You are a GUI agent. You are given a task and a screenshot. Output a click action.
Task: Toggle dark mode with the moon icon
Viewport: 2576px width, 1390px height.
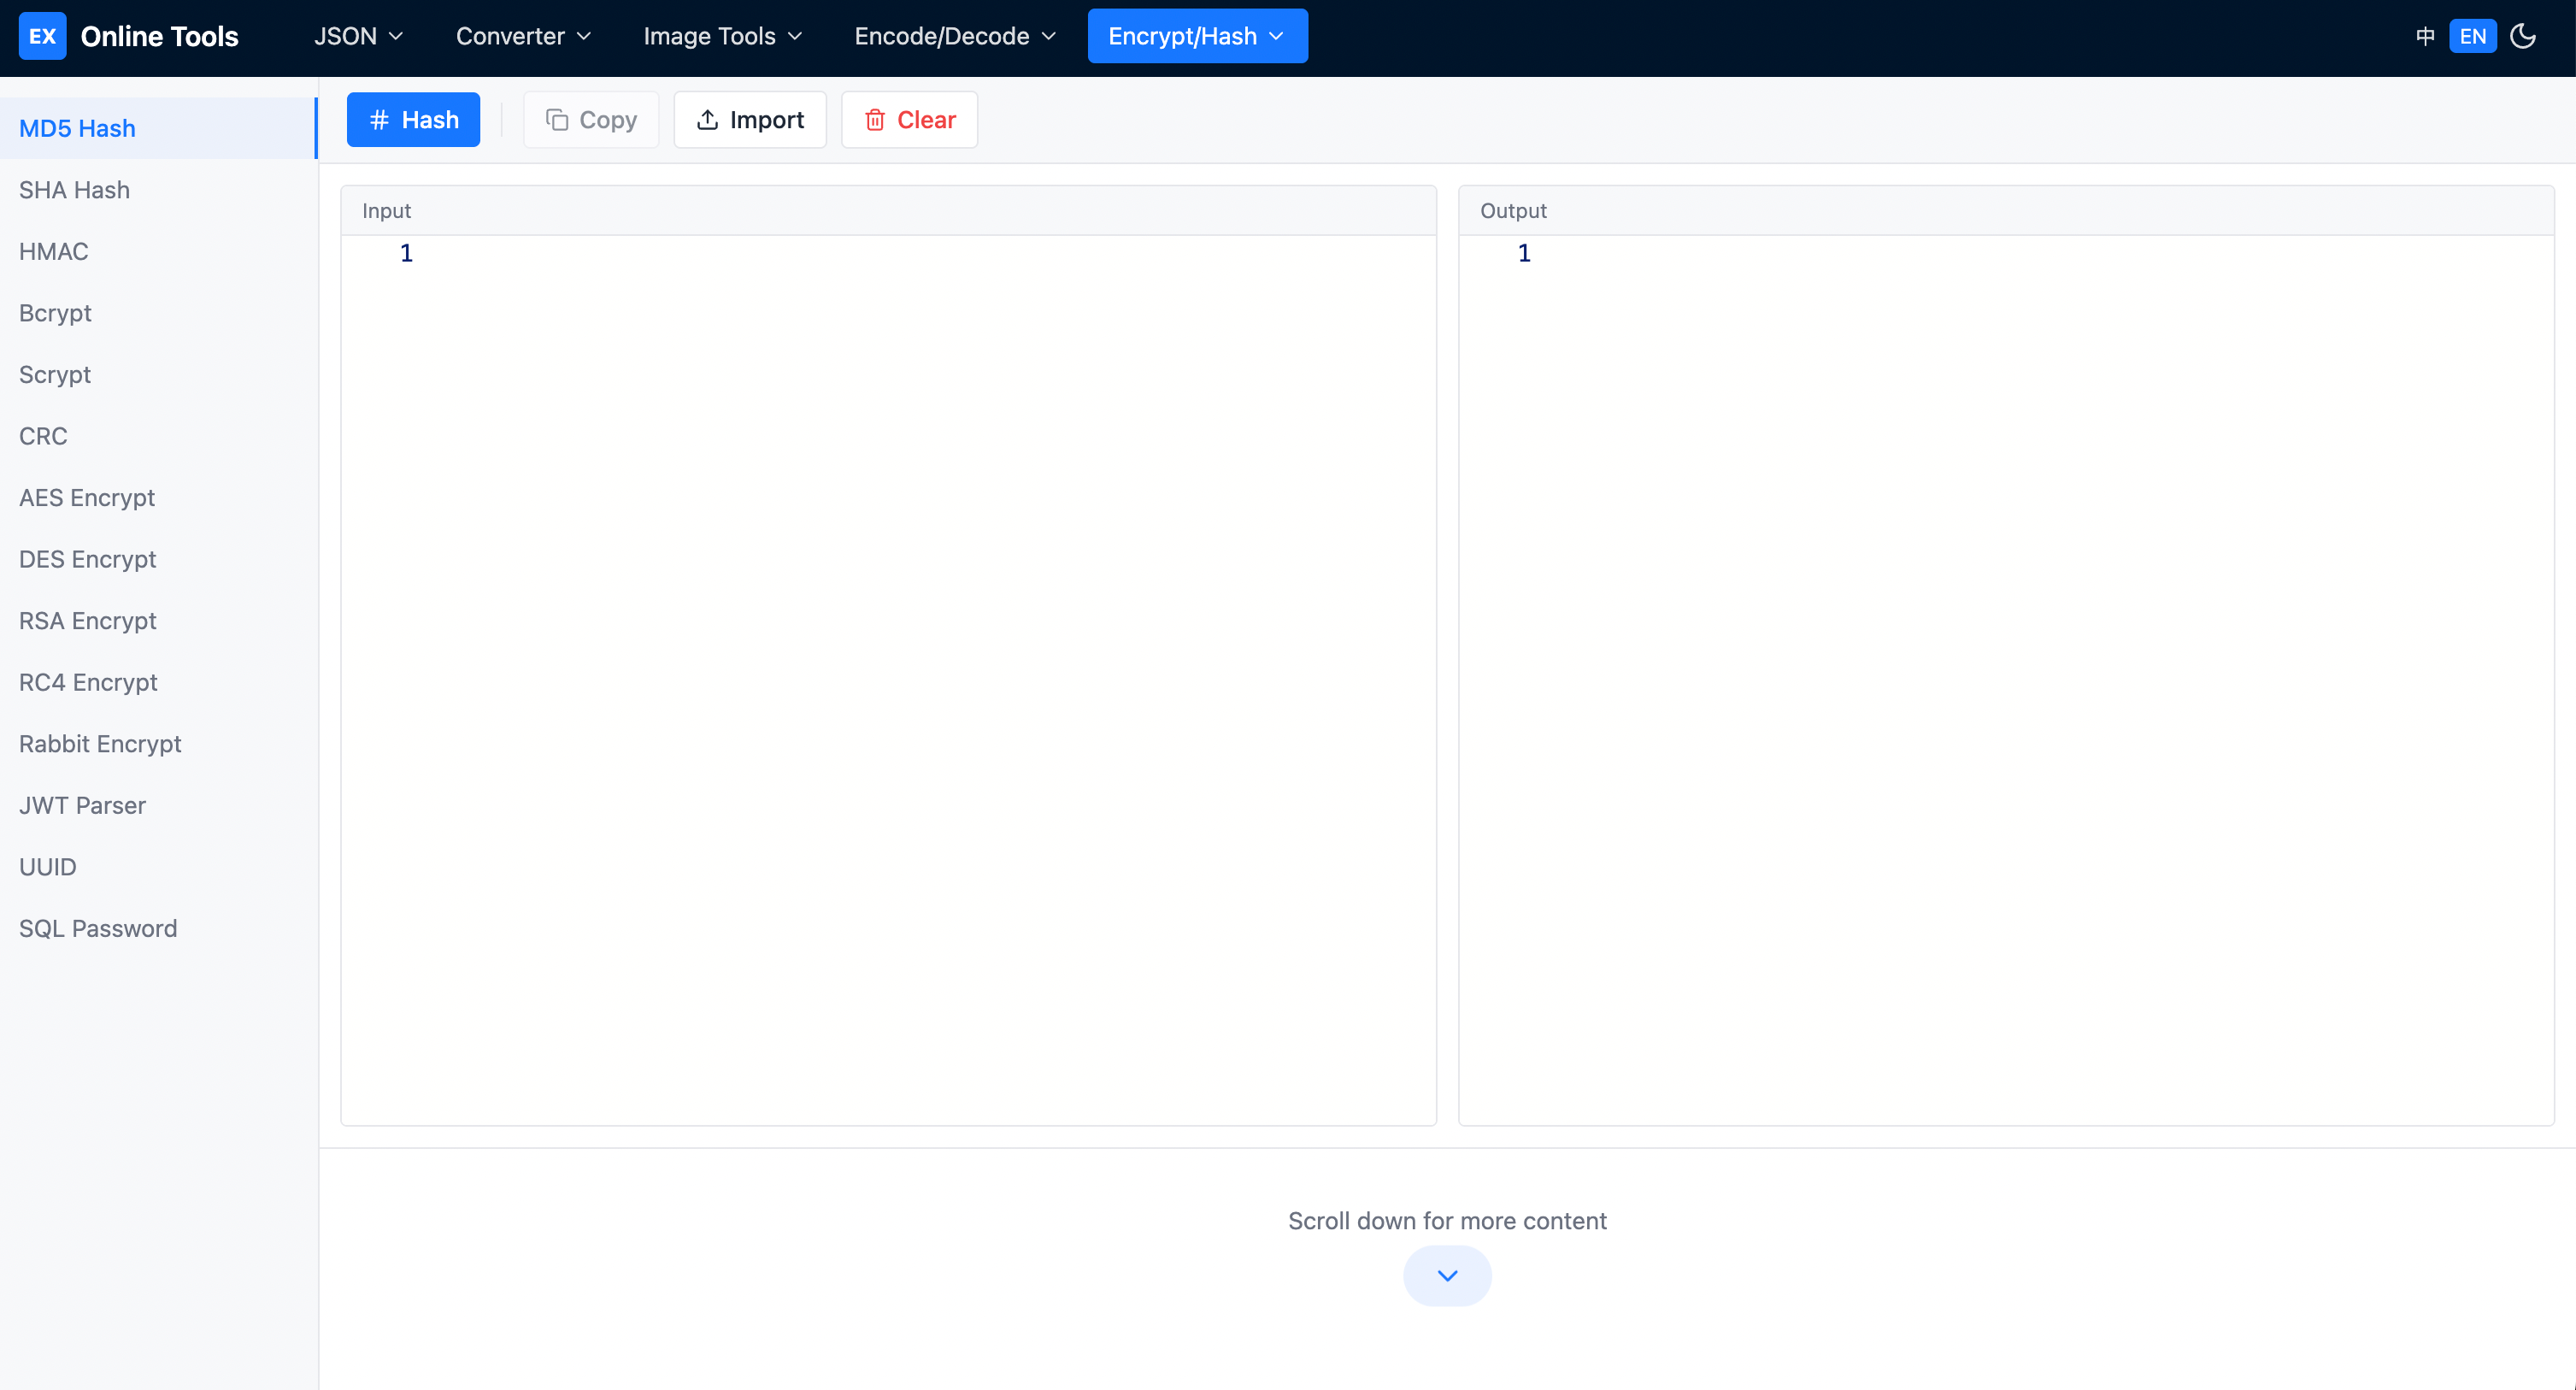click(2523, 36)
